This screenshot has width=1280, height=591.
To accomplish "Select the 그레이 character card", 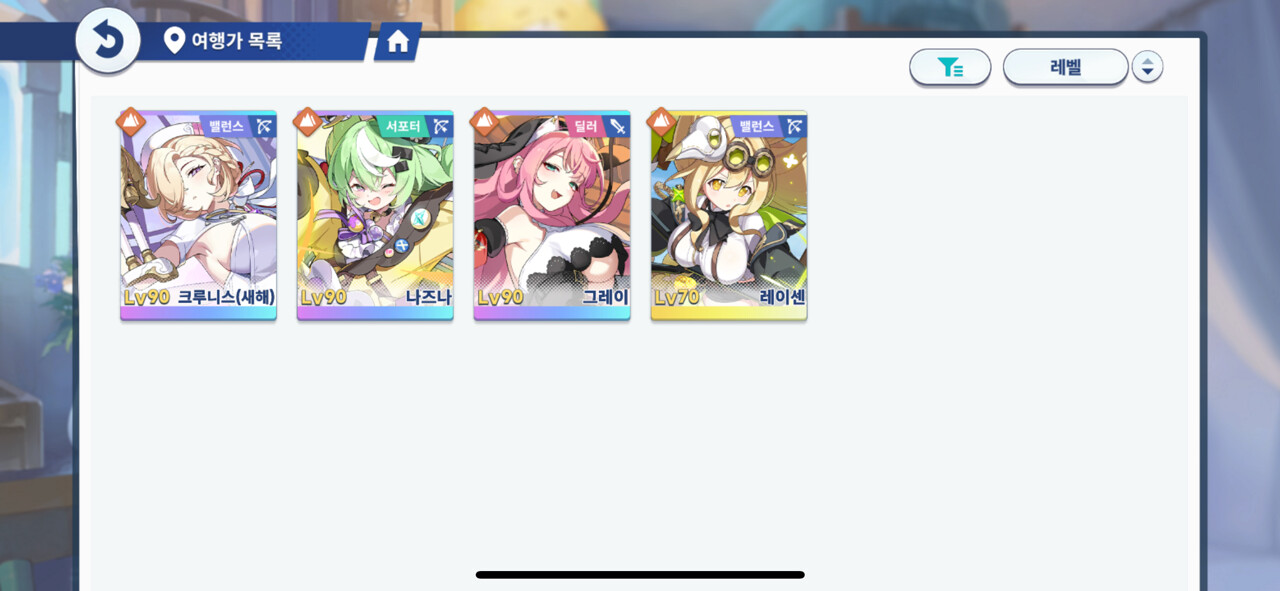I will pyautogui.click(x=552, y=215).
